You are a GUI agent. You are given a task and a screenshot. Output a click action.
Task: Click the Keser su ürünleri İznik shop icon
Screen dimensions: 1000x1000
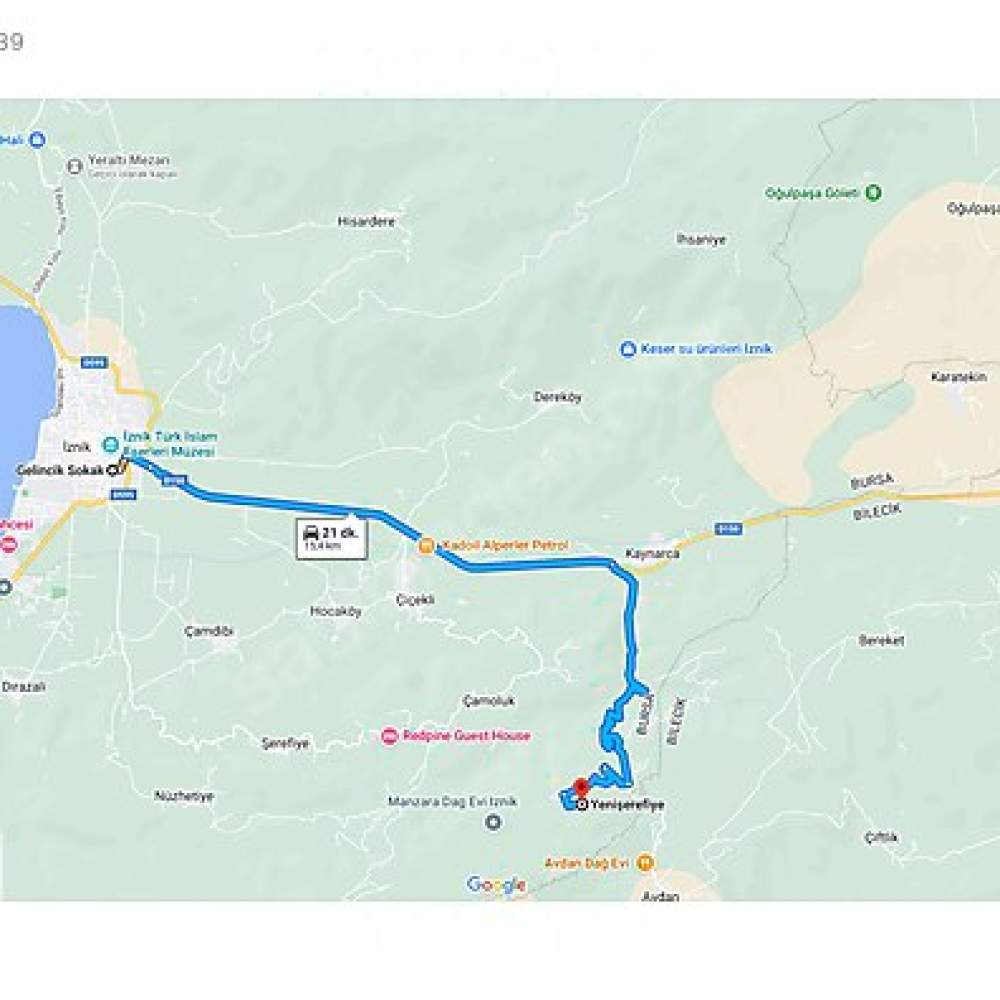628,349
